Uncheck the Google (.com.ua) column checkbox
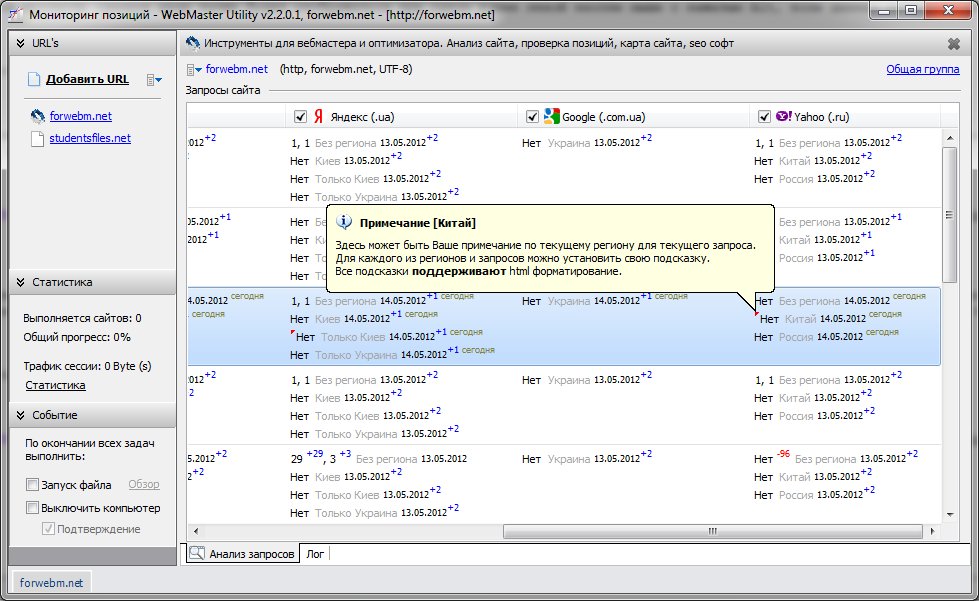 tap(532, 117)
